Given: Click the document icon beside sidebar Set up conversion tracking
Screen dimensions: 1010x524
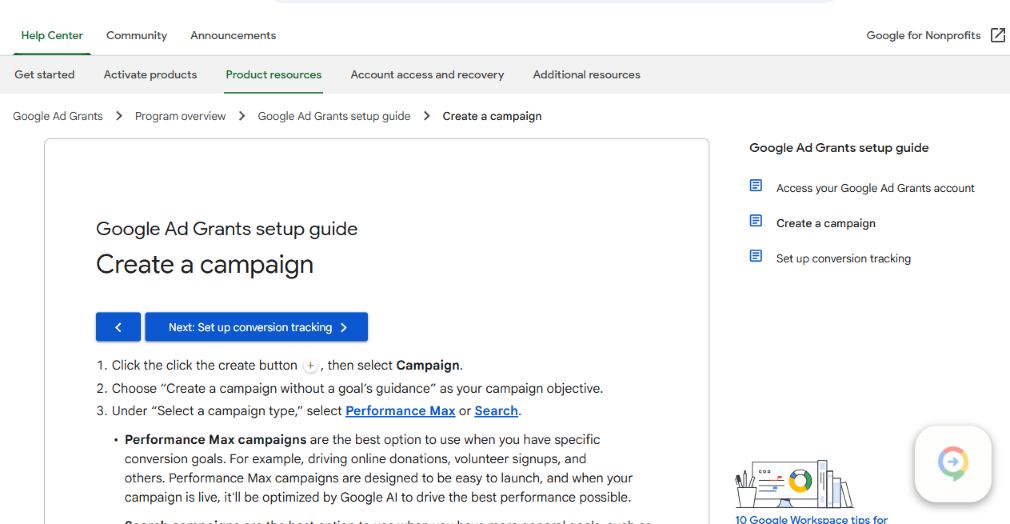Looking at the screenshot, I should pos(756,257).
